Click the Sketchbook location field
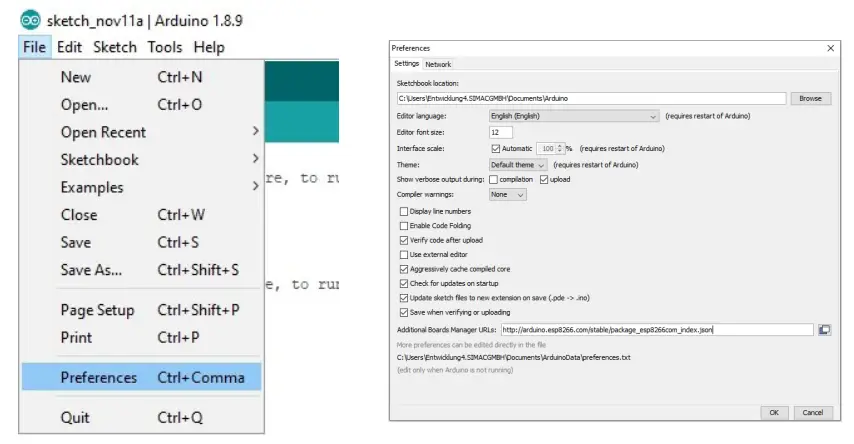This screenshot has width=854, height=444. pos(591,99)
